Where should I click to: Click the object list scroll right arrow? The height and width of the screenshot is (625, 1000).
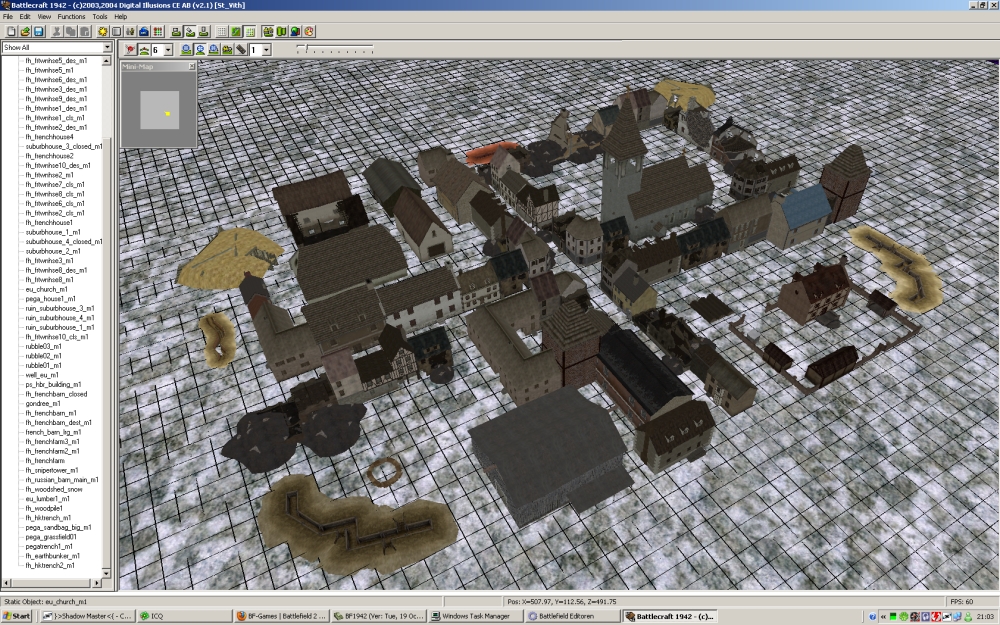pos(97,583)
